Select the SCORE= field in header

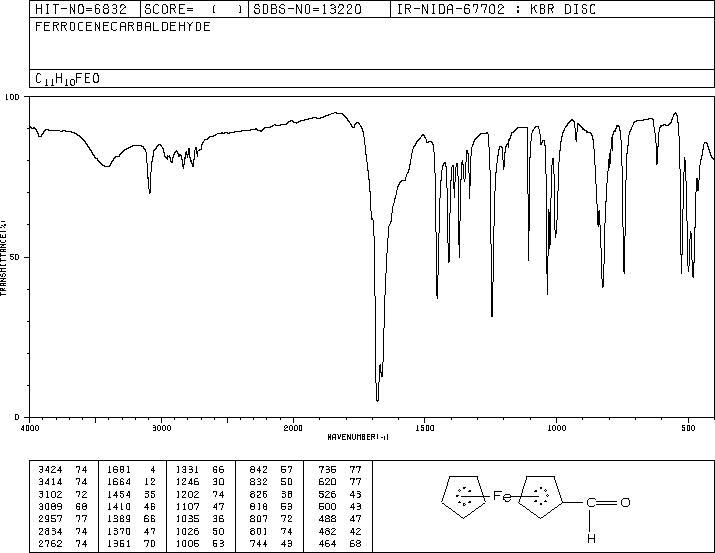click(x=194, y=9)
